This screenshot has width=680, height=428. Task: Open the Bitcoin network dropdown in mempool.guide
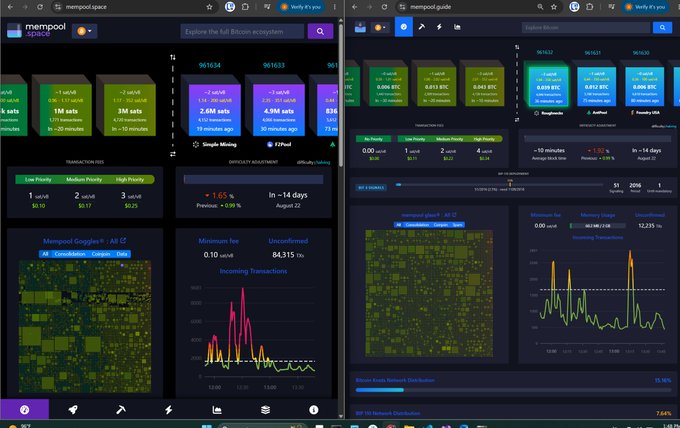[x=380, y=27]
